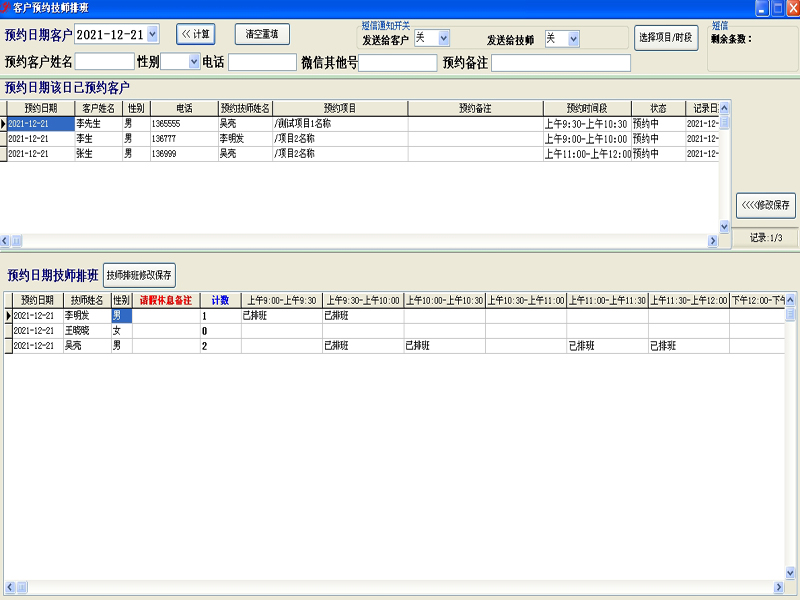The height and width of the screenshot is (600, 800).
Task: Click schedule table horizontal scroll right arrow
Action: (779, 587)
